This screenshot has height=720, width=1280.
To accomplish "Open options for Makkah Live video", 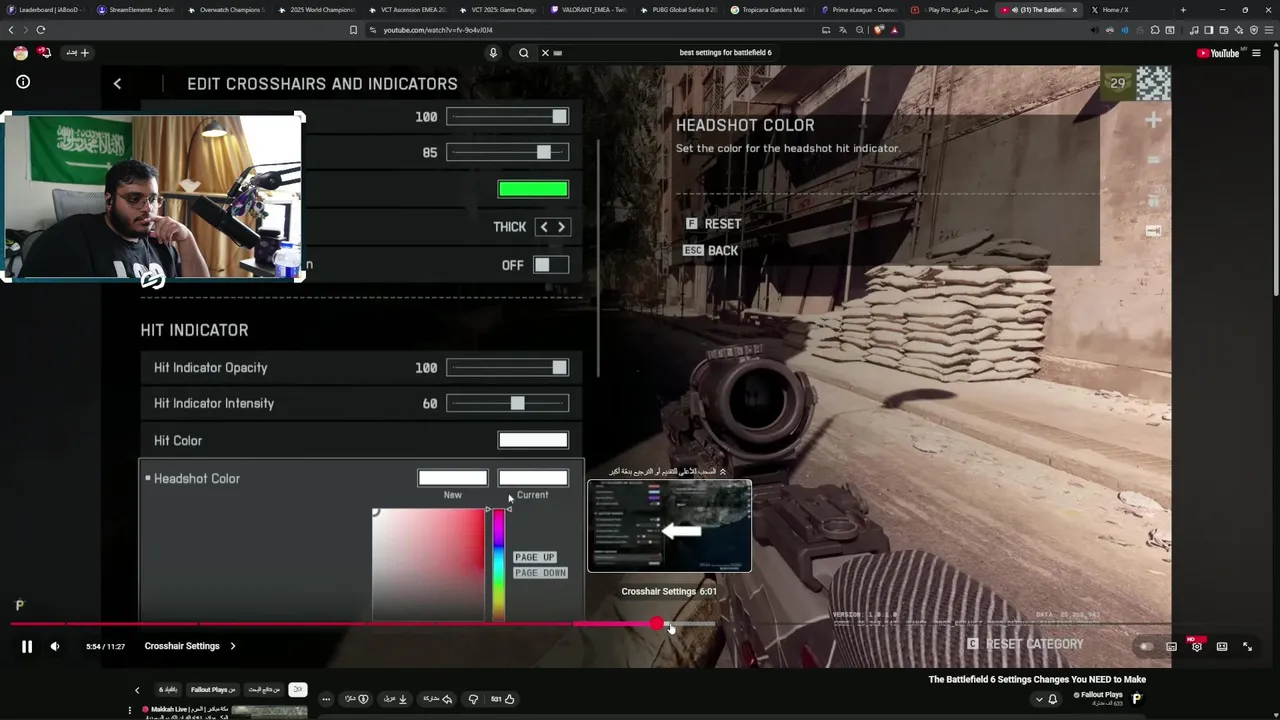I will [x=130, y=711].
